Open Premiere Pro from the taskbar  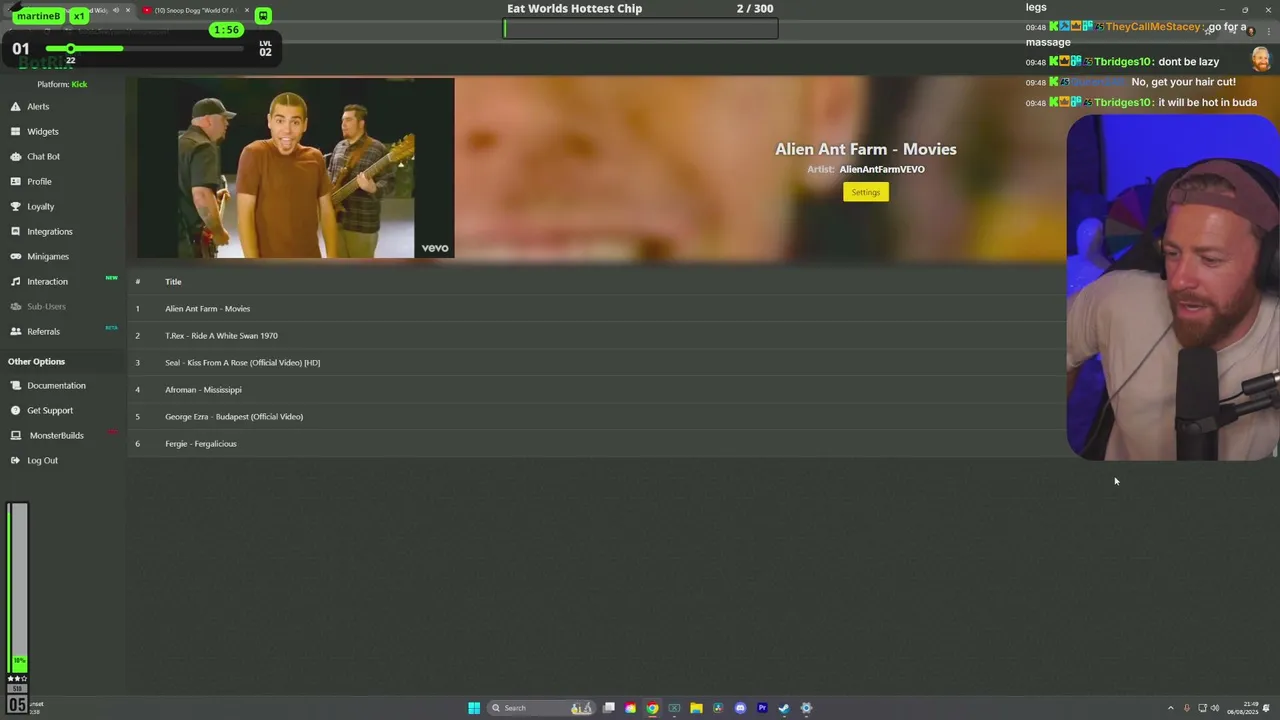pos(762,708)
